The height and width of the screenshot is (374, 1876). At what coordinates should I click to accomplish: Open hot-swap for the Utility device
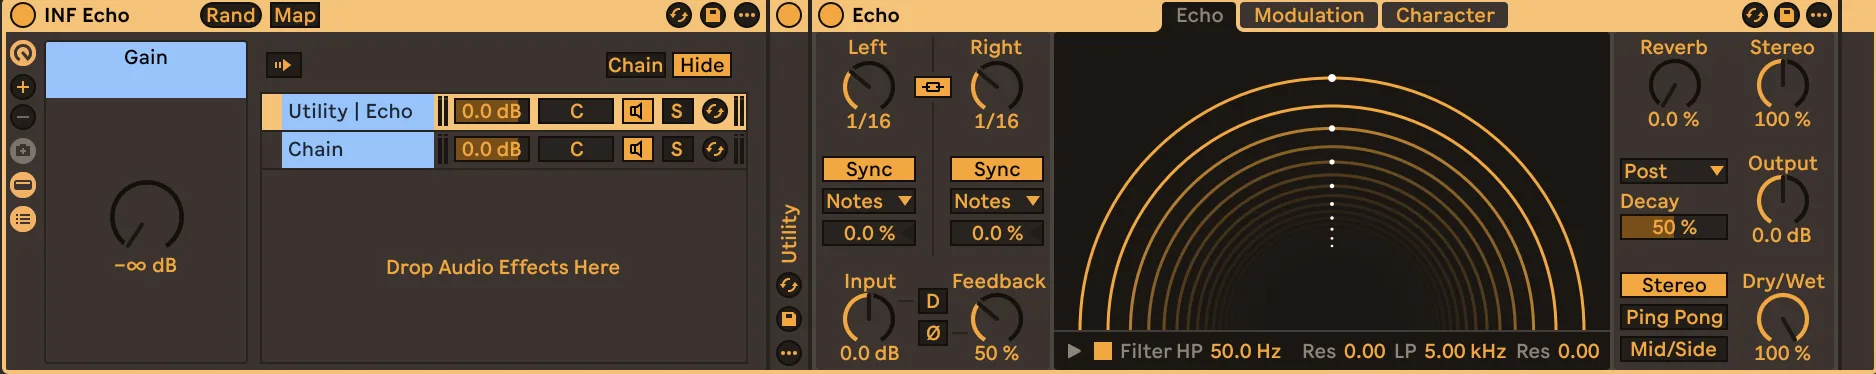[x=789, y=286]
